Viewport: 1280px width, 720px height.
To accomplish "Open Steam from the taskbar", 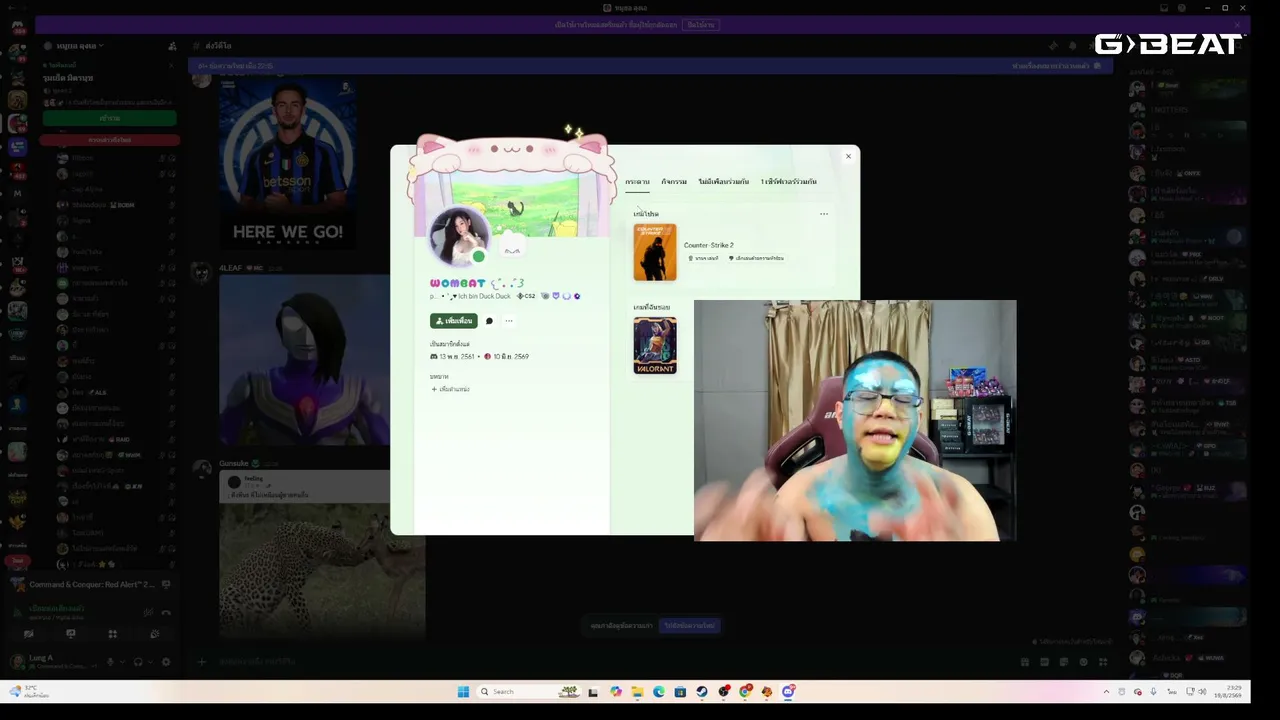I will 702,692.
